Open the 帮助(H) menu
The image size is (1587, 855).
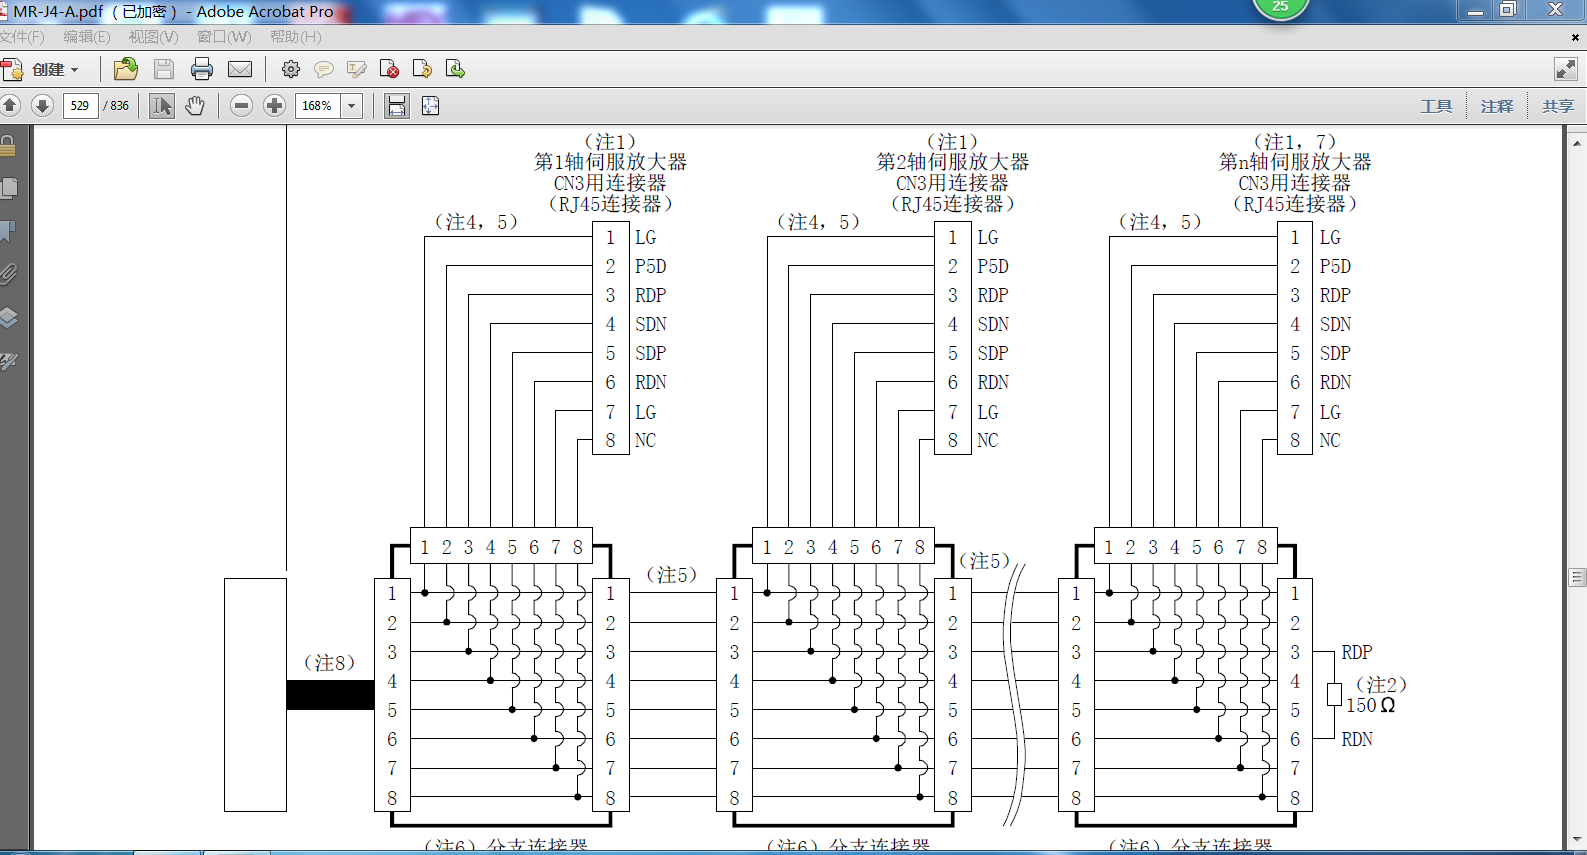pos(295,37)
